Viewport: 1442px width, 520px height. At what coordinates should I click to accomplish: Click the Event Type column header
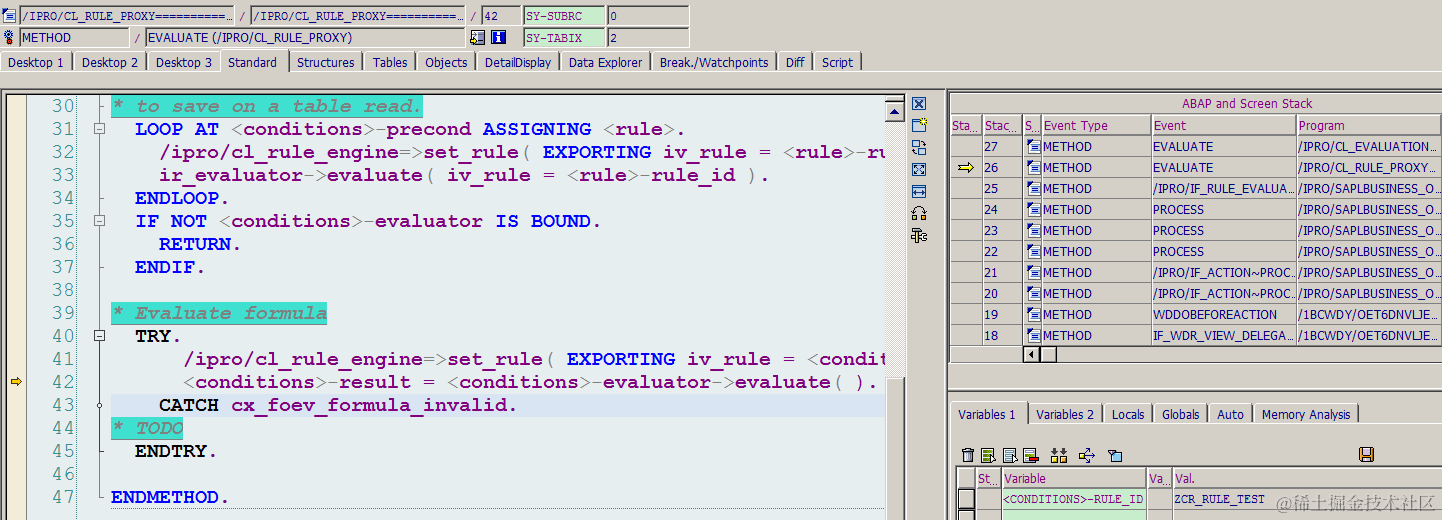click(1096, 126)
